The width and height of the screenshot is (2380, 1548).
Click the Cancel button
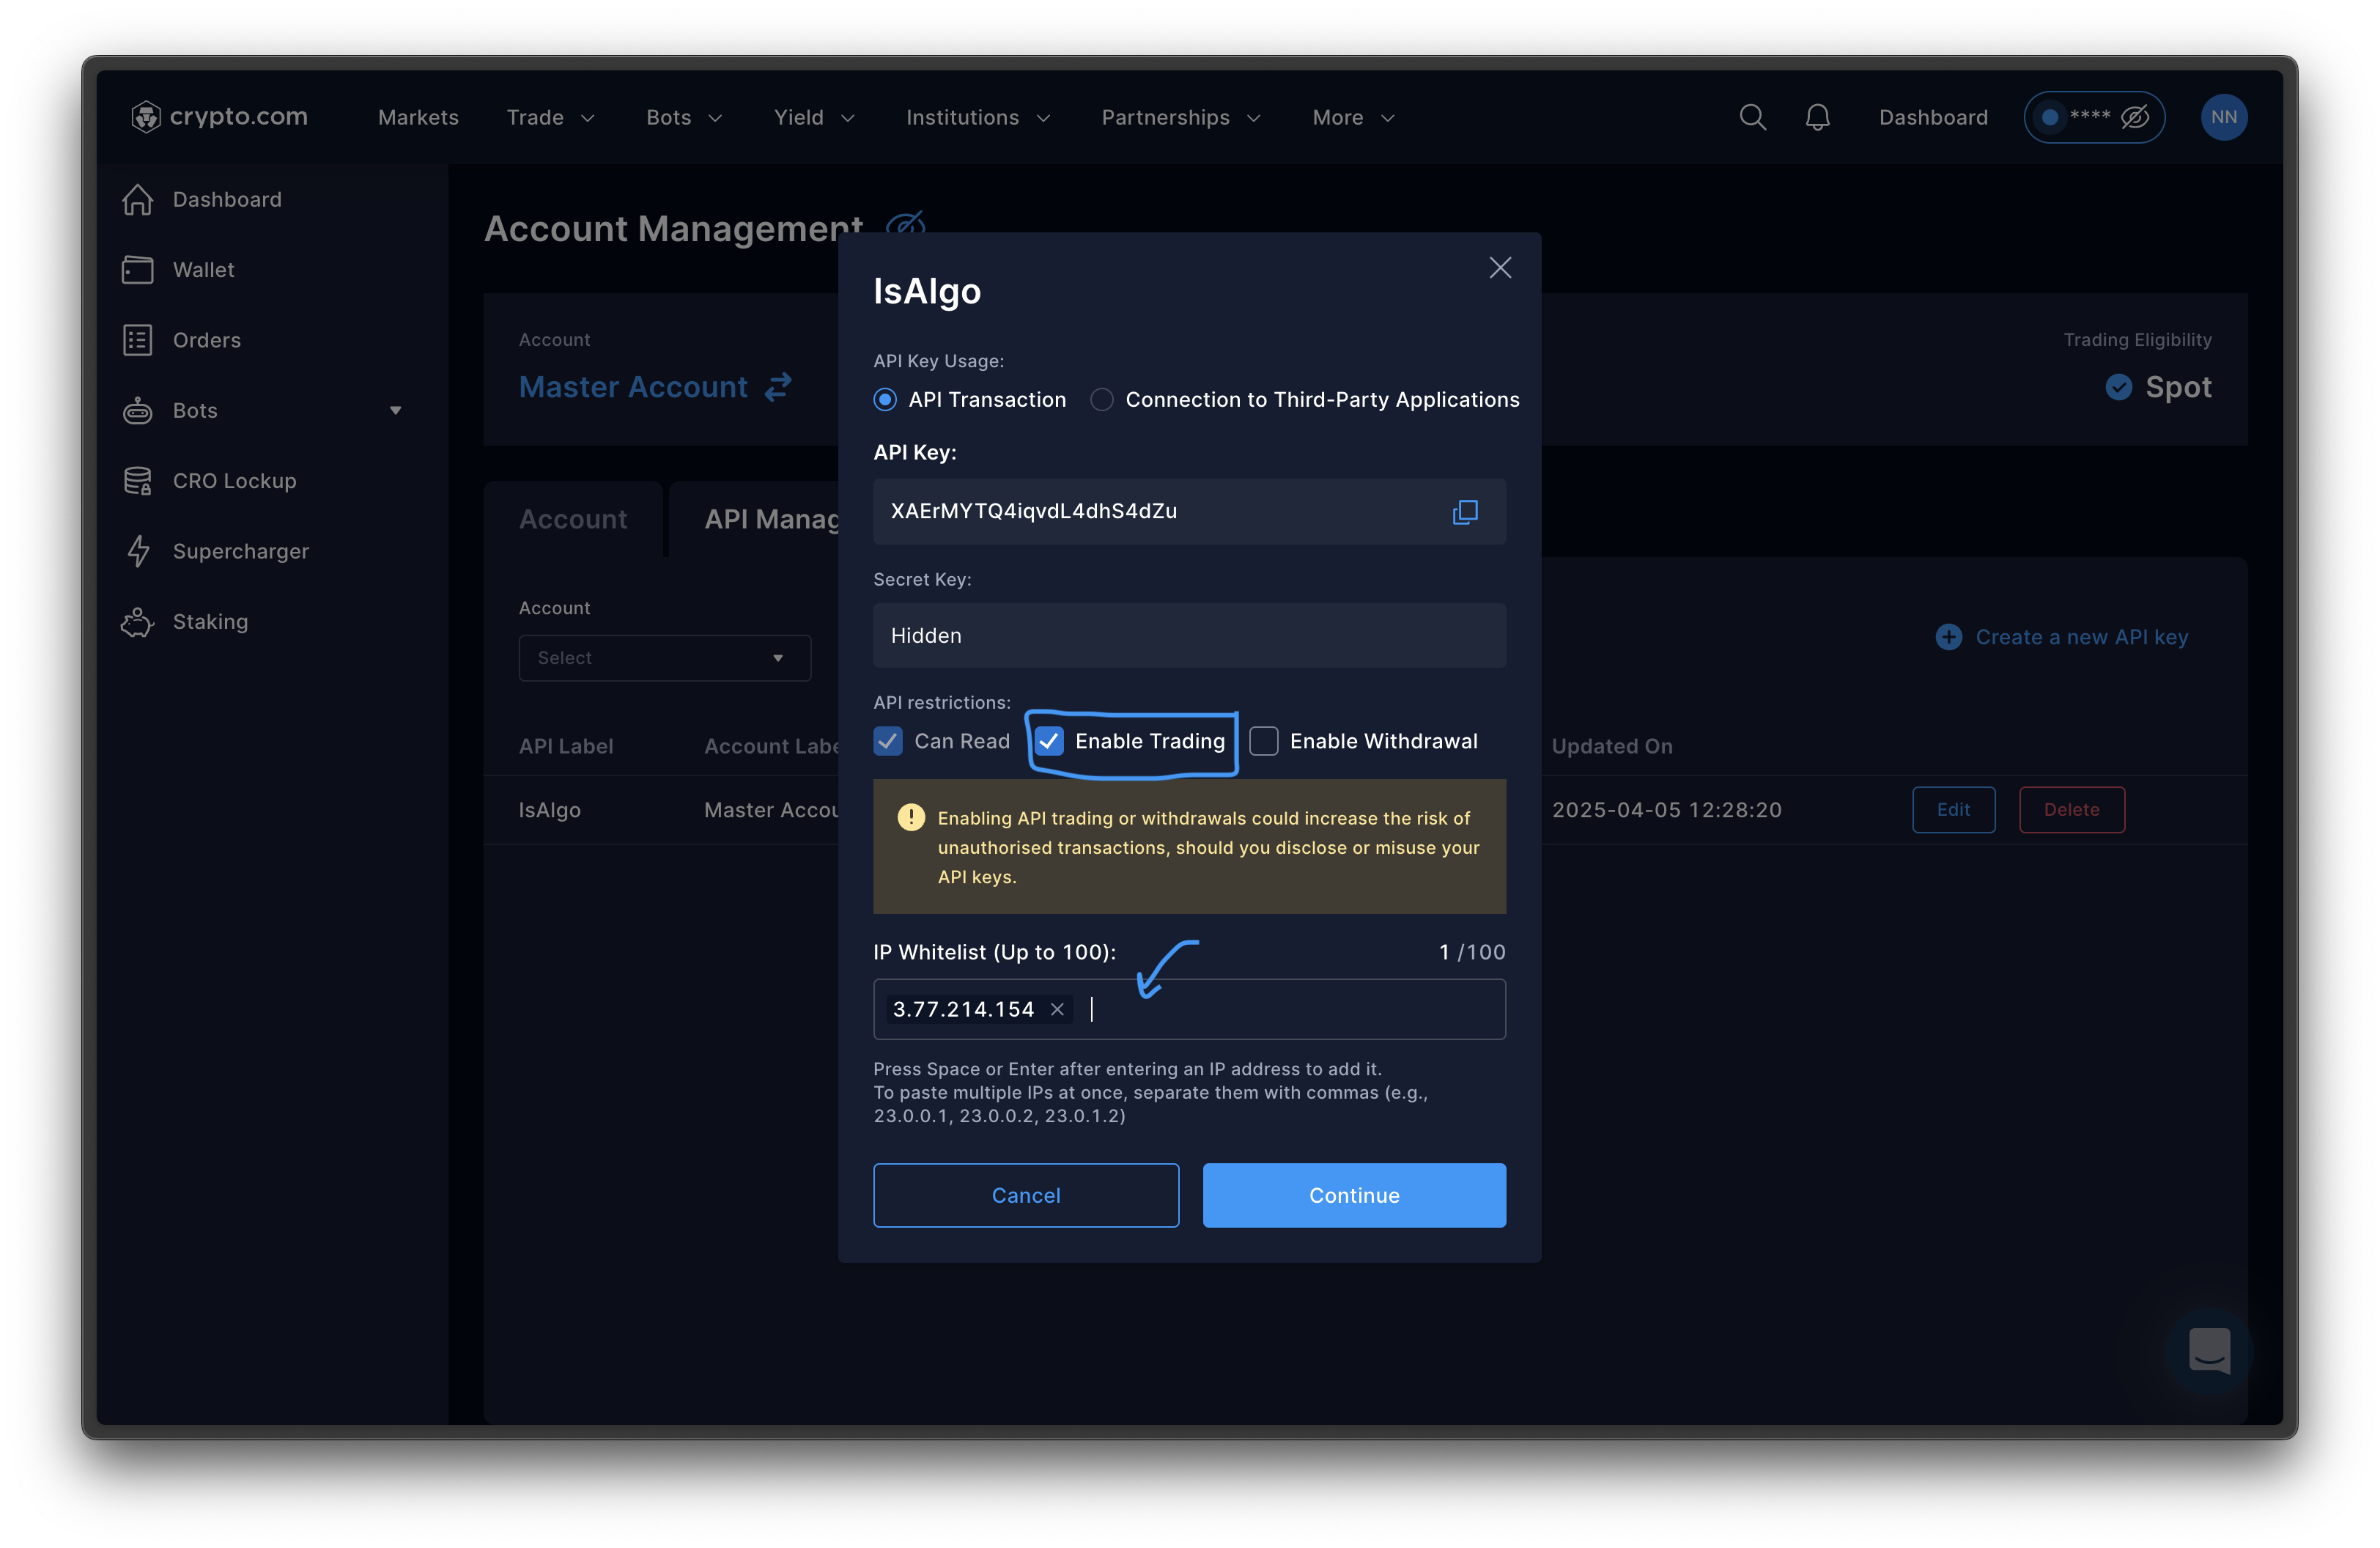(x=1026, y=1195)
